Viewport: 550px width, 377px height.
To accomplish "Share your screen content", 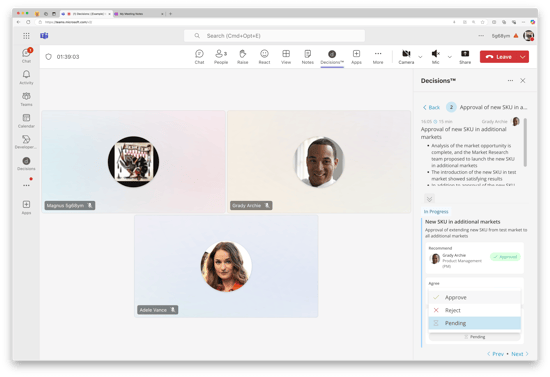I will click(x=465, y=56).
